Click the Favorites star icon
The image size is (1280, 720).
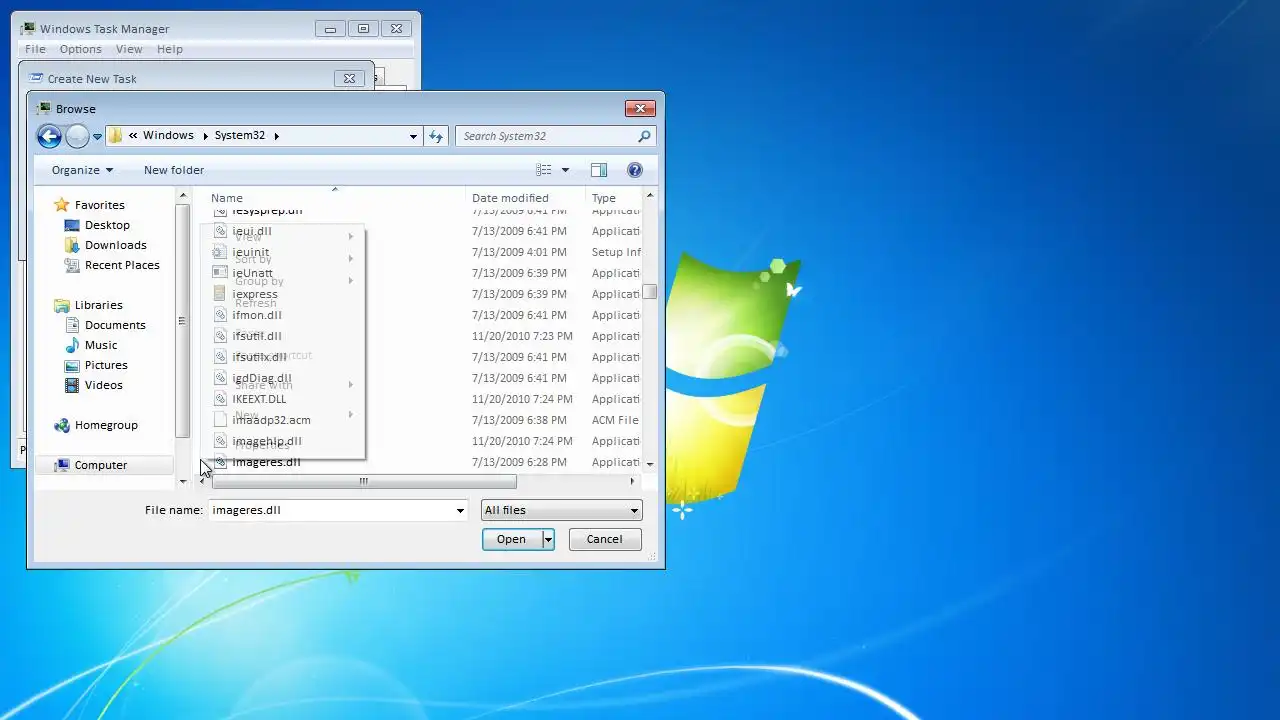tap(62, 204)
